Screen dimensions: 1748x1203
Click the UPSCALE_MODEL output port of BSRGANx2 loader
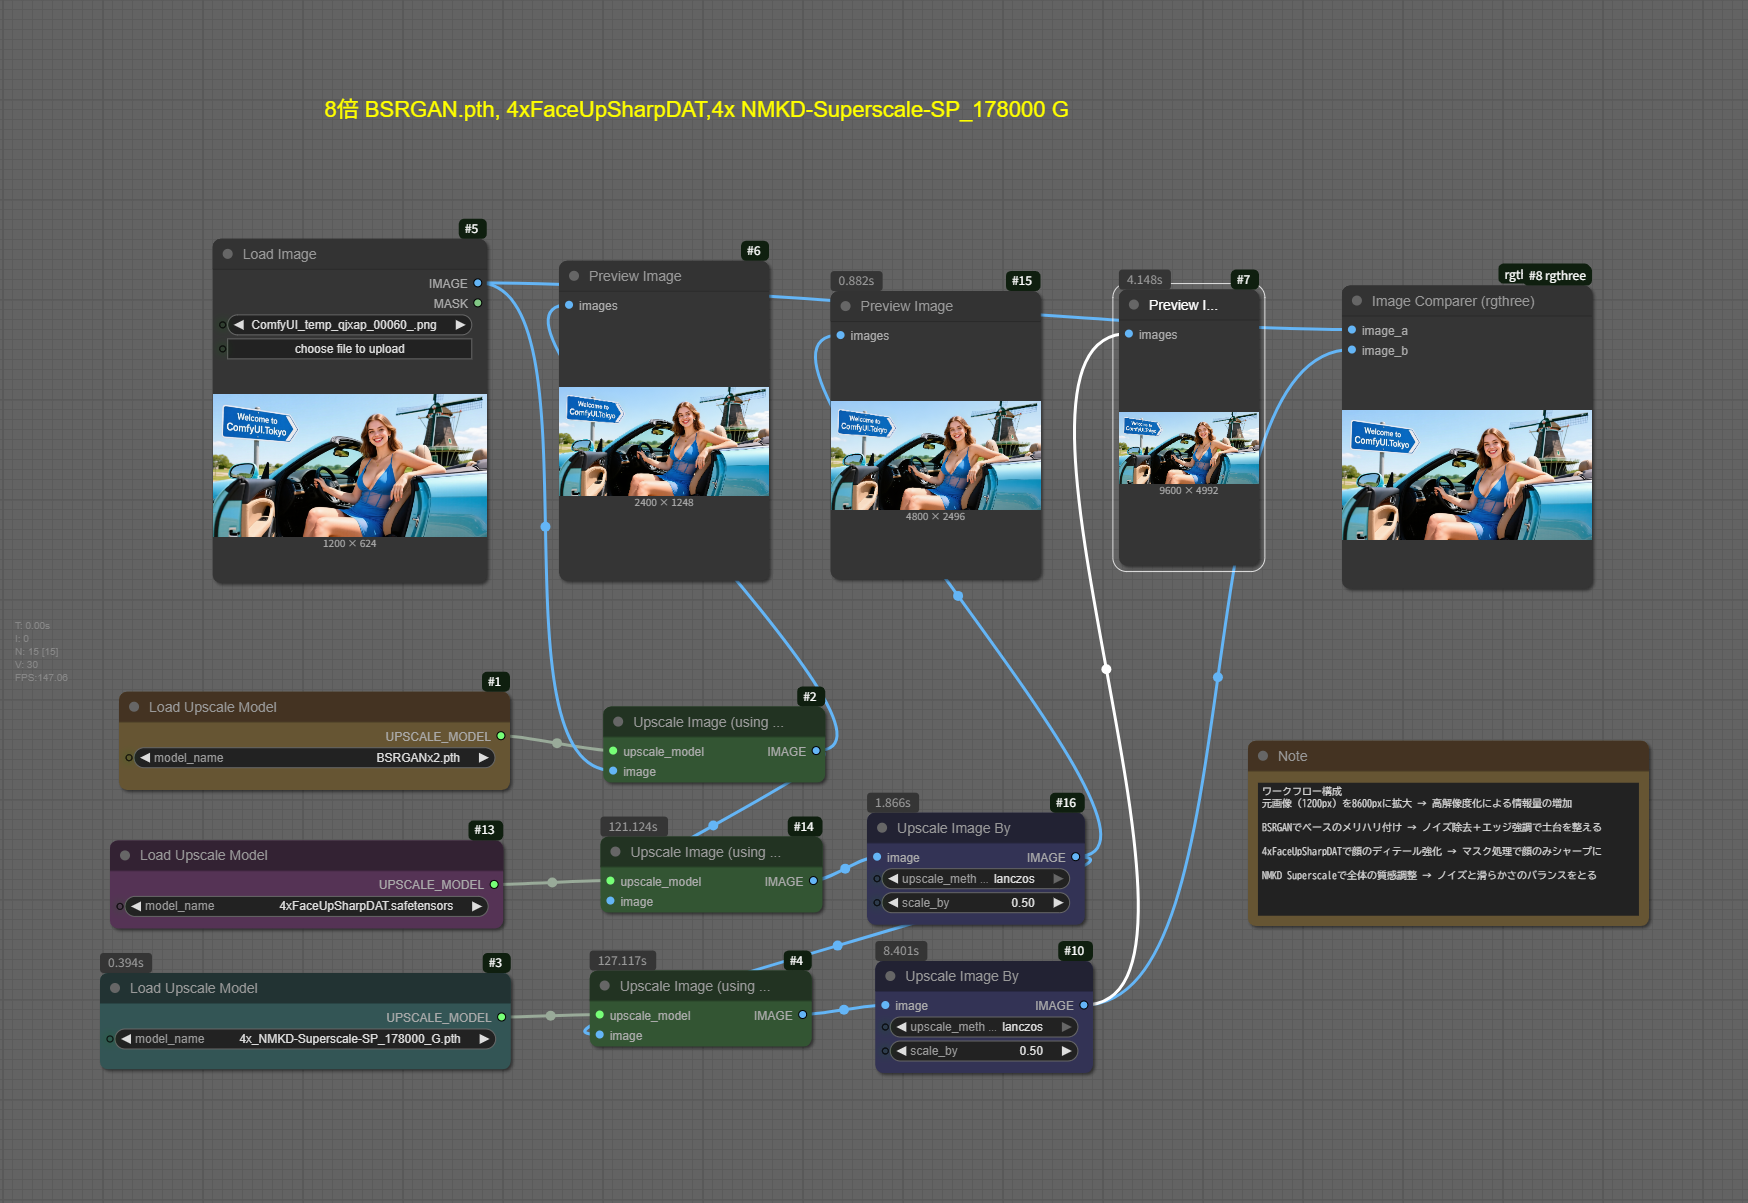[501, 736]
